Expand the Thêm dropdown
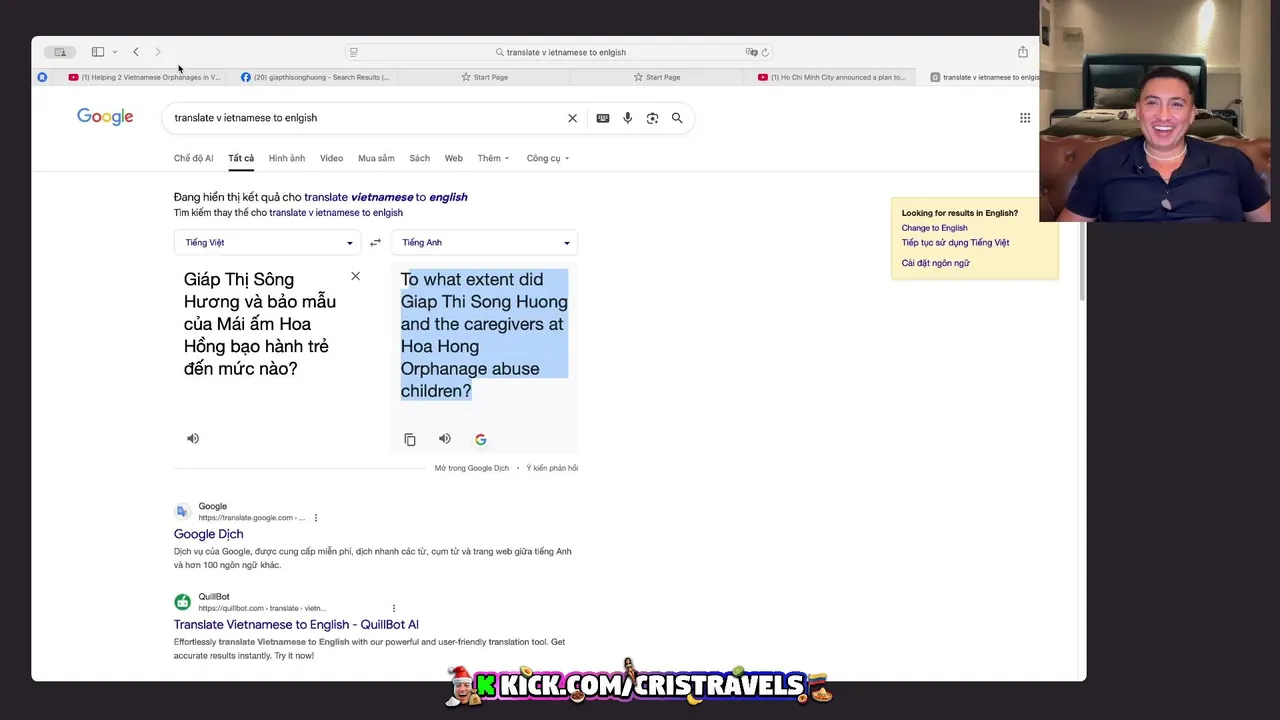 coord(493,158)
